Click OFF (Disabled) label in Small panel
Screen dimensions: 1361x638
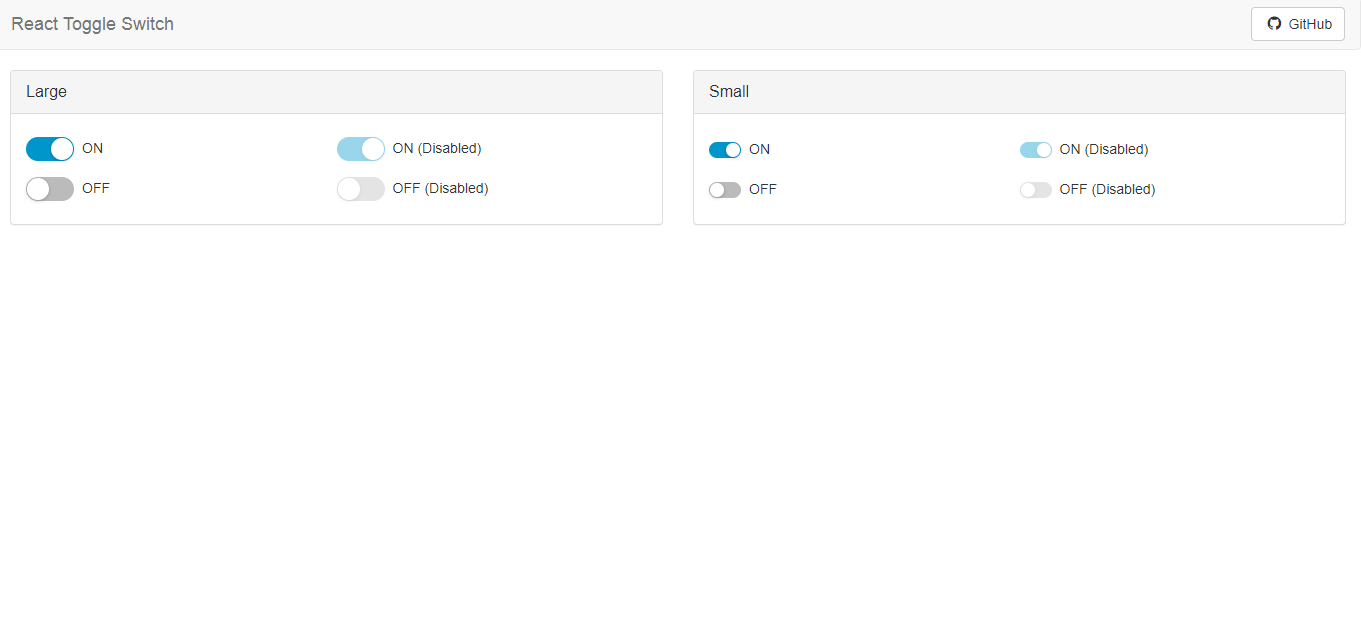point(1107,189)
